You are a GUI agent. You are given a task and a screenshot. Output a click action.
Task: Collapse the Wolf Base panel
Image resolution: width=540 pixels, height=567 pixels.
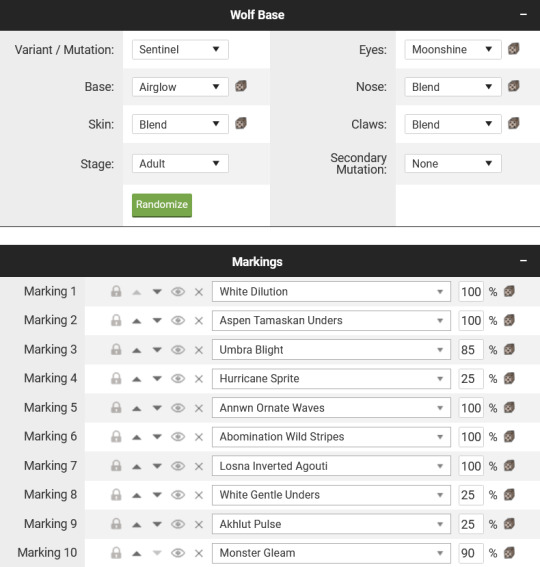coord(523,14)
